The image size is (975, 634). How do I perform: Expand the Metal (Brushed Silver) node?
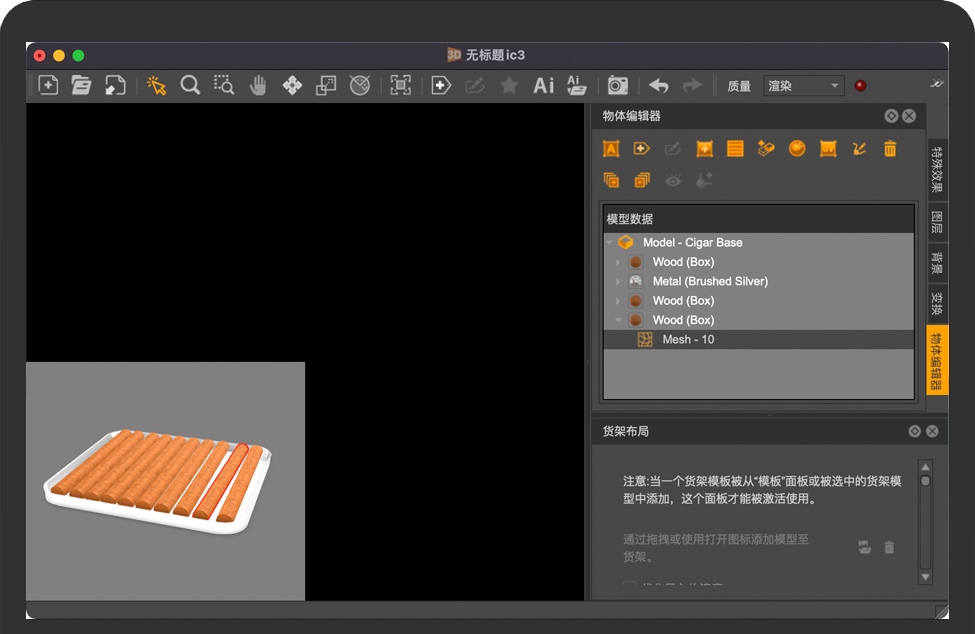[618, 282]
